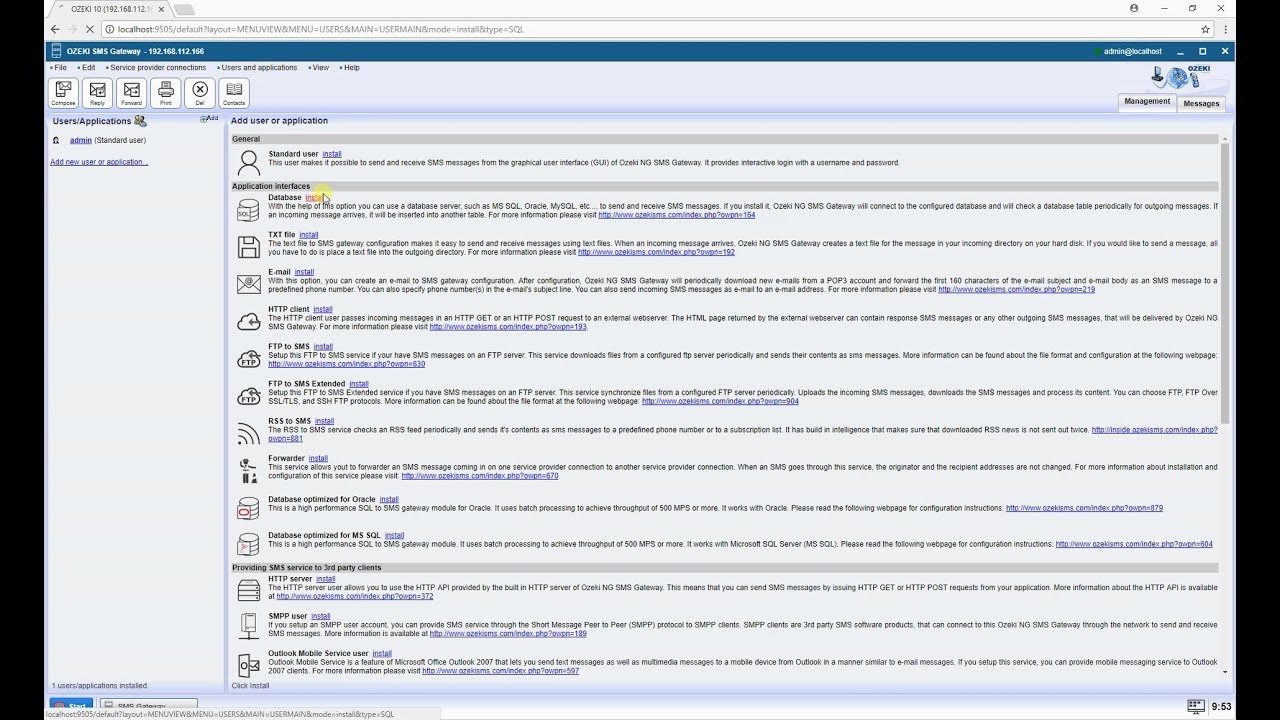Install the HTTP client interface
The height and width of the screenshot is (720, 1280).
click(323, 309)
